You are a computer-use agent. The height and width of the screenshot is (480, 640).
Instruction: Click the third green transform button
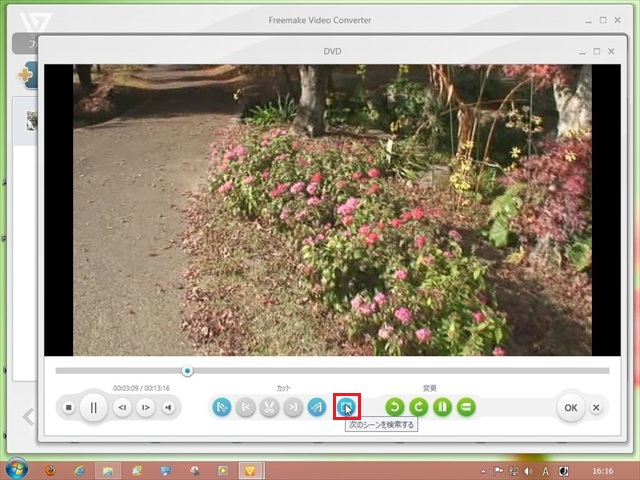click(x=442, y=407)
